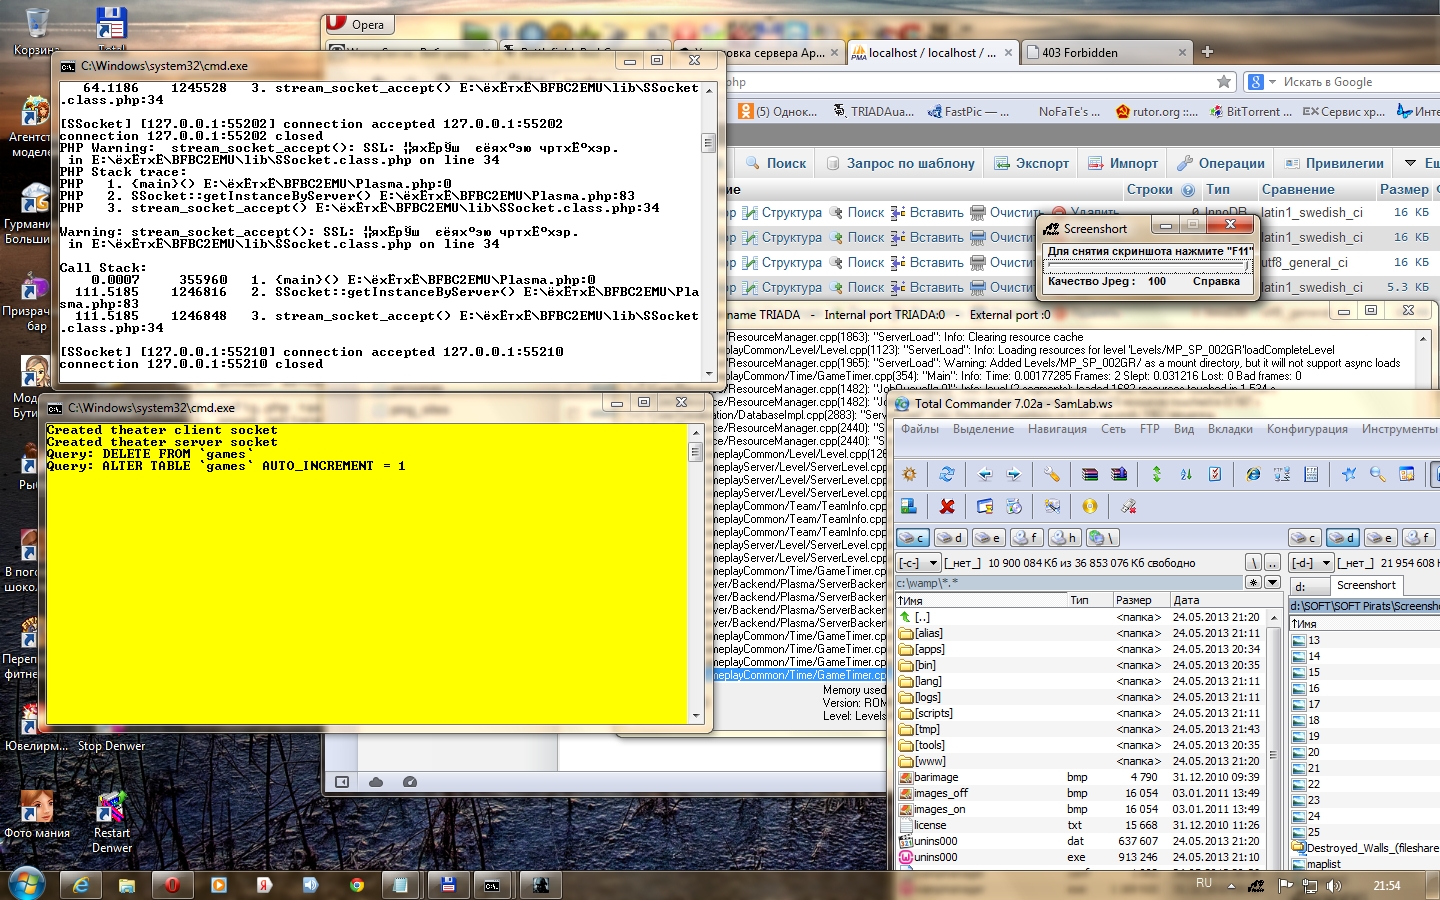Click the Opera icon on the taskbar
This screenshot has height=900, width=1440.
[172, 885]
